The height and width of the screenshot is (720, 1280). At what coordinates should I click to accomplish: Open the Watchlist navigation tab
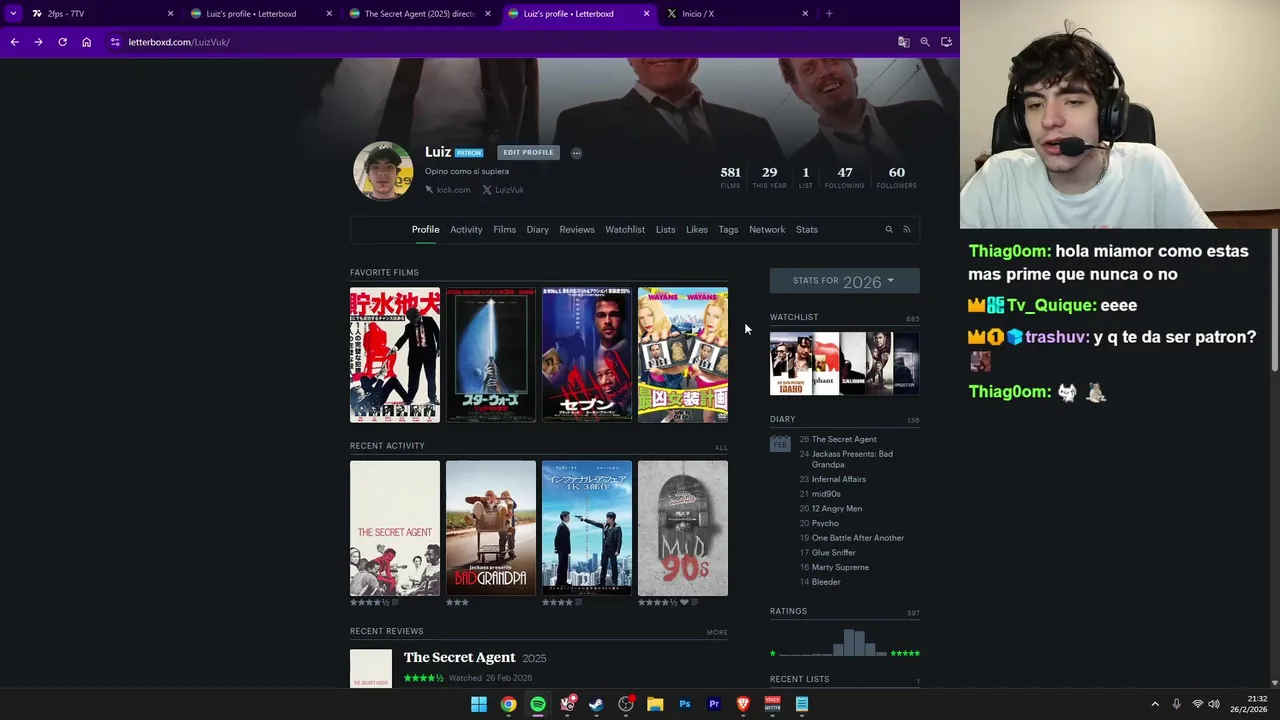click(x=625, y=230)
